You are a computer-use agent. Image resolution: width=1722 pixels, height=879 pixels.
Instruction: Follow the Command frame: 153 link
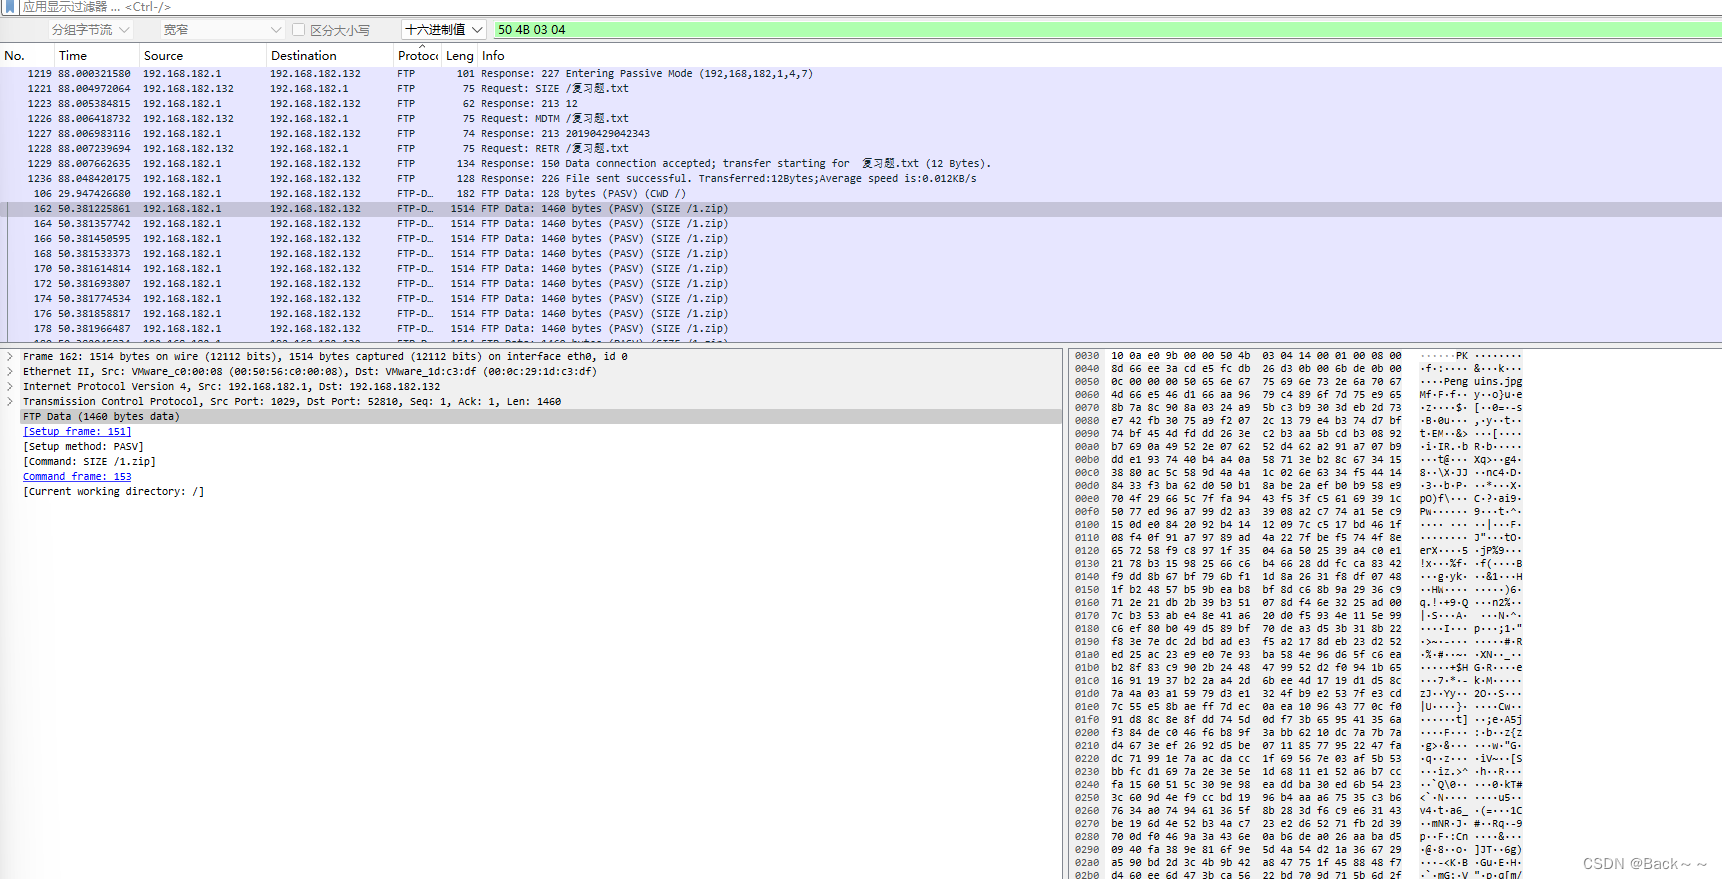click(x=77, y=476)
